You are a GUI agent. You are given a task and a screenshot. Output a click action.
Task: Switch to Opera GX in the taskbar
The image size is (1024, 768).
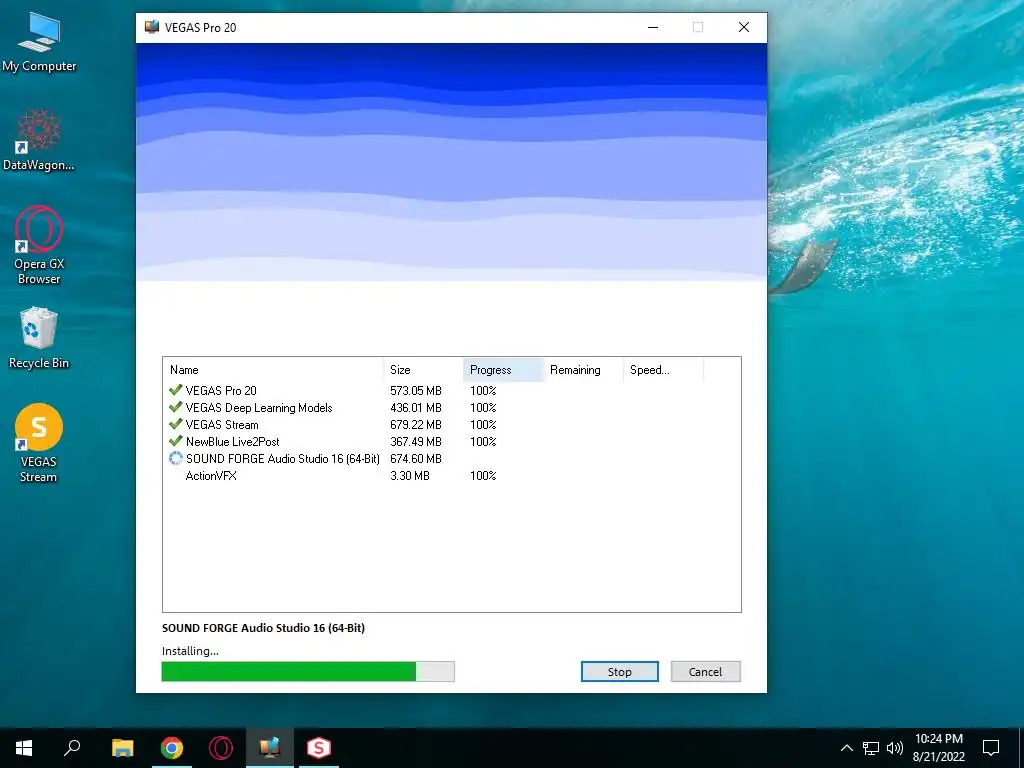pyautogui.click(x=221, y=748)
